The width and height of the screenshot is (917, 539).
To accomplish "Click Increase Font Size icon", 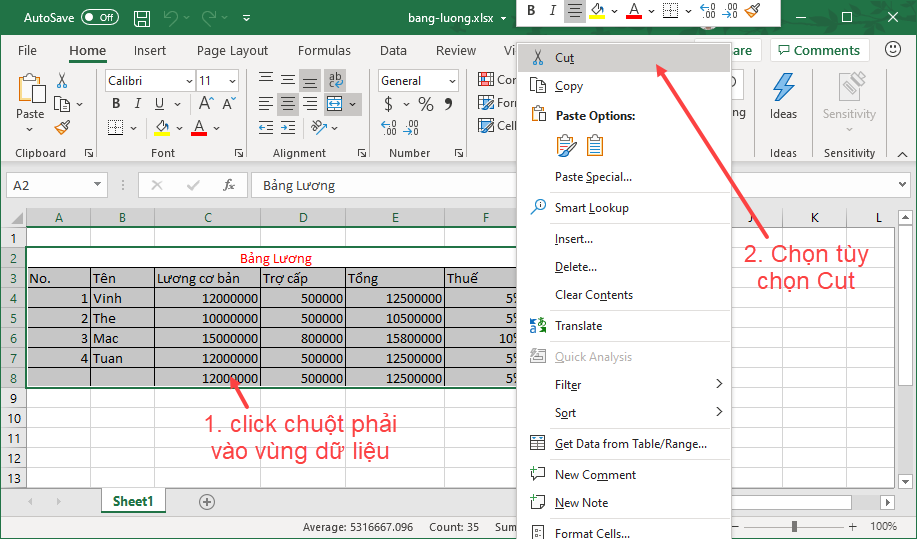I will pos(206,103).
